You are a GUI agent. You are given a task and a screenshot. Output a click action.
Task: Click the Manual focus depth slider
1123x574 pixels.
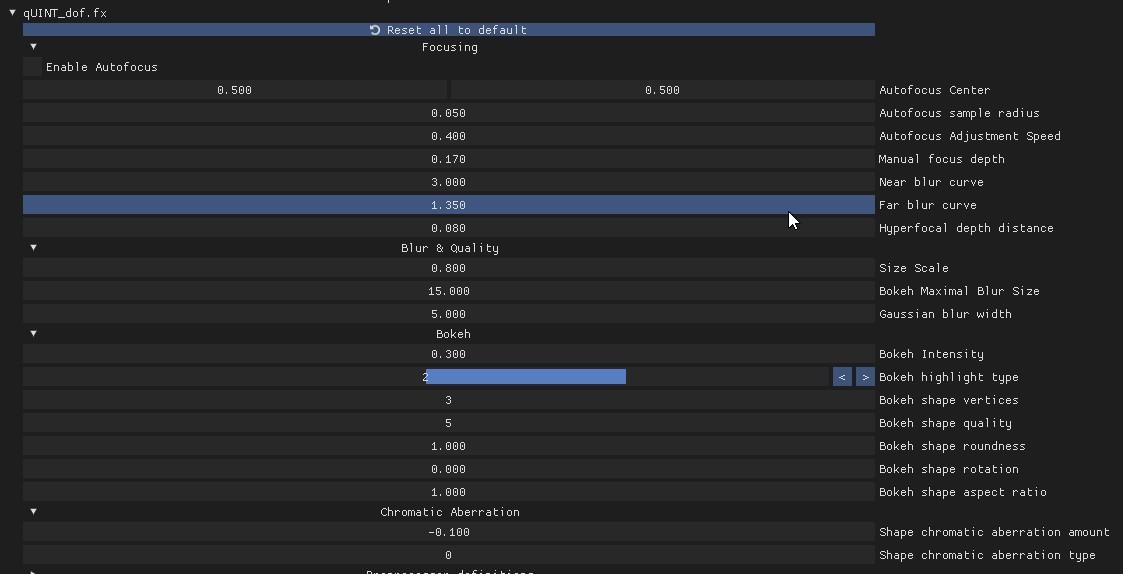[448, 159]
